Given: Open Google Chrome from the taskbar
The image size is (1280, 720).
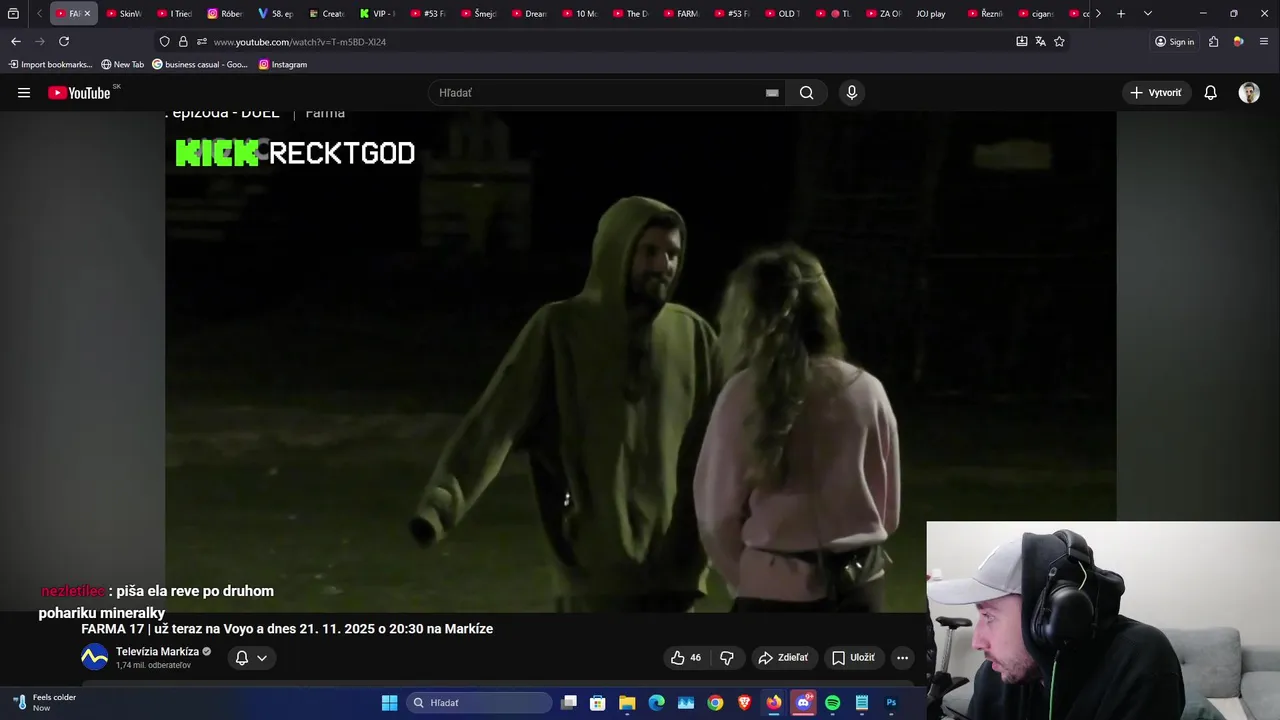Looking at the screenshot, I should coord(715,703).
